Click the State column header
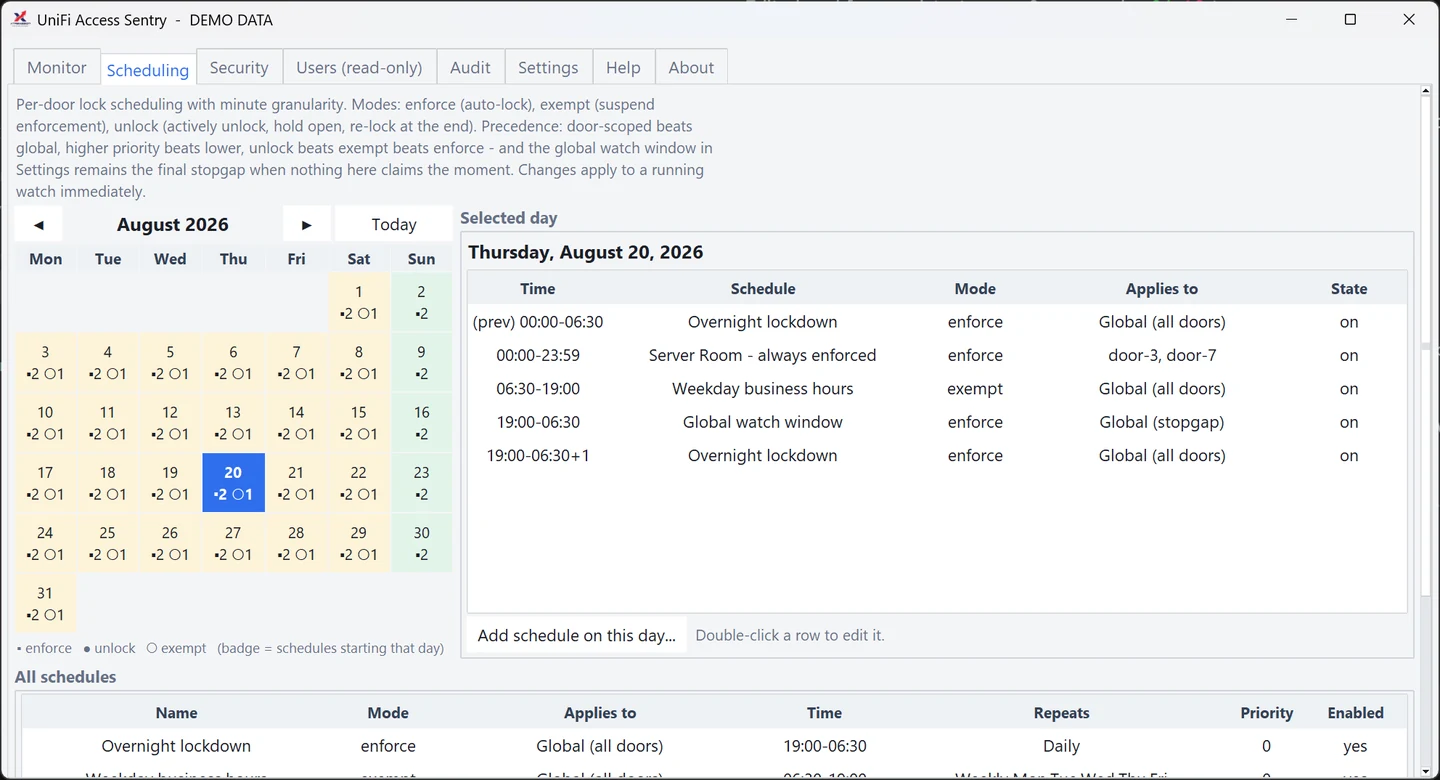Image resolution: width=1440 pixels, height=780 pixels. [x=1349, y=288]
